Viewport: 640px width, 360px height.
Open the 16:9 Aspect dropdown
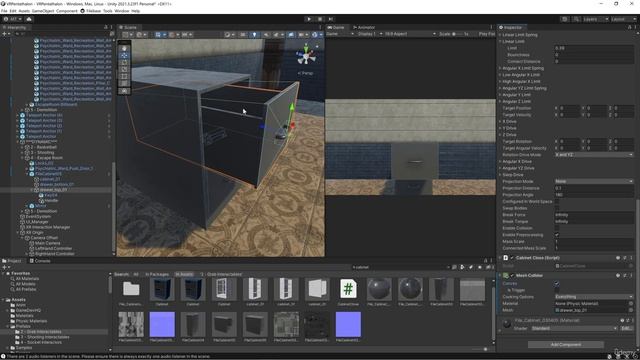tap(410, 34)
